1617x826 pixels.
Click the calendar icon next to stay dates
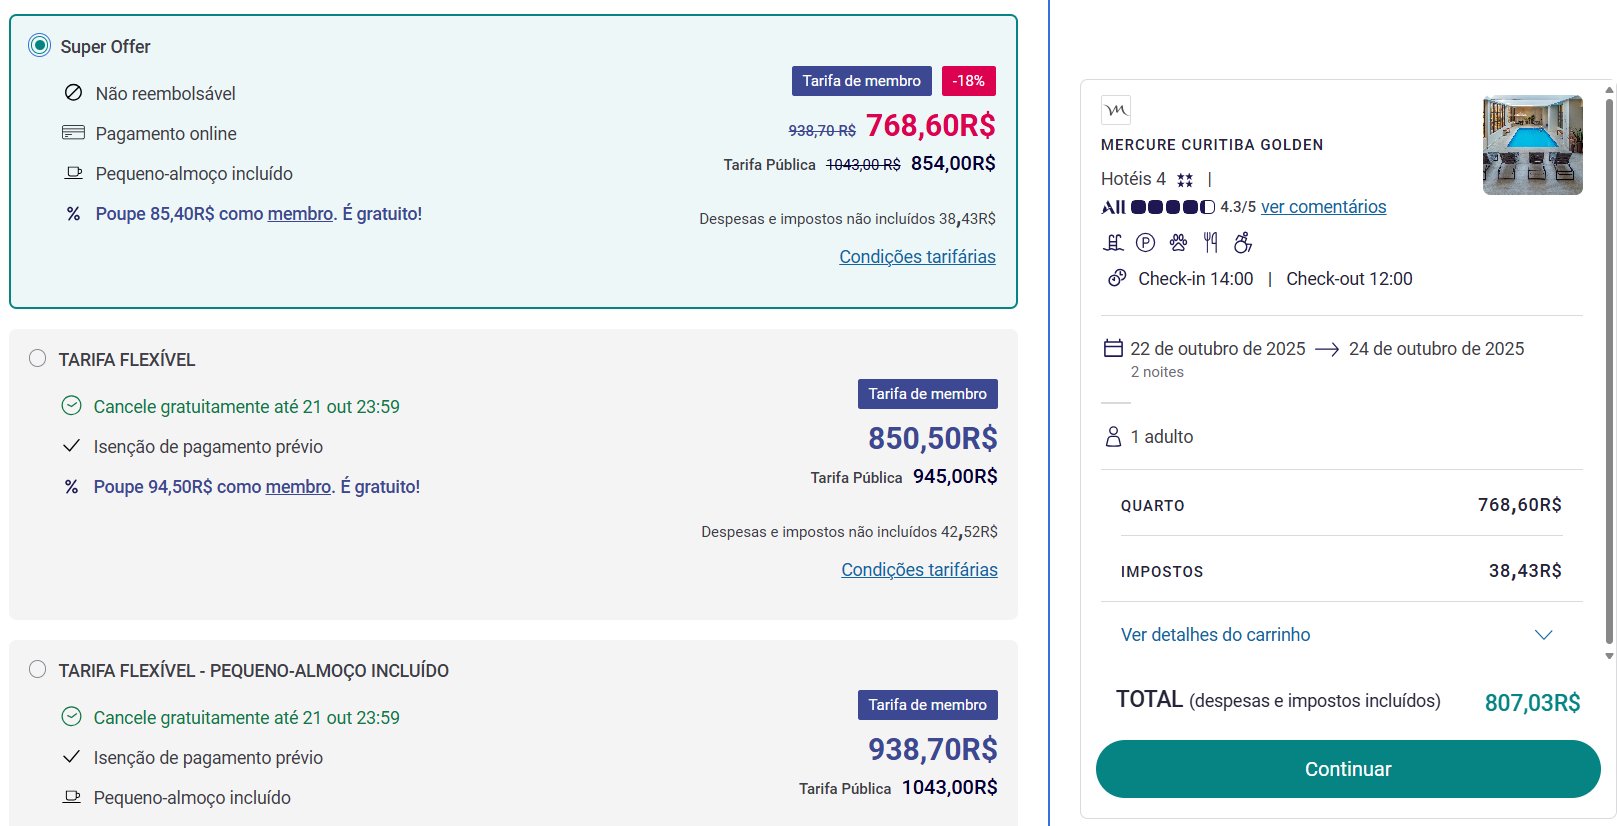[x=1113, y=348]
